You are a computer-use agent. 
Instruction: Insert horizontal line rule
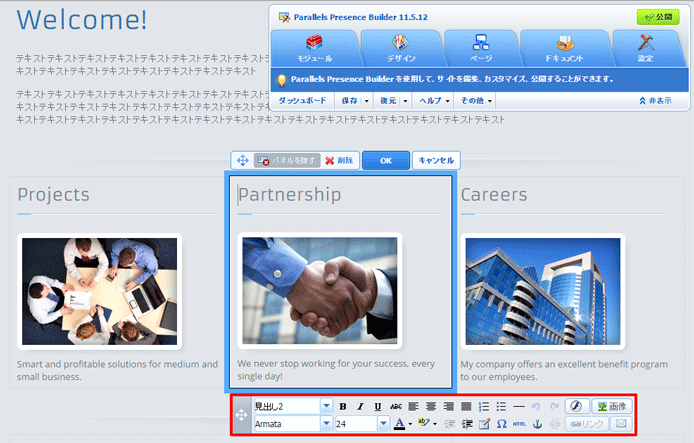(x=519, y=407)
